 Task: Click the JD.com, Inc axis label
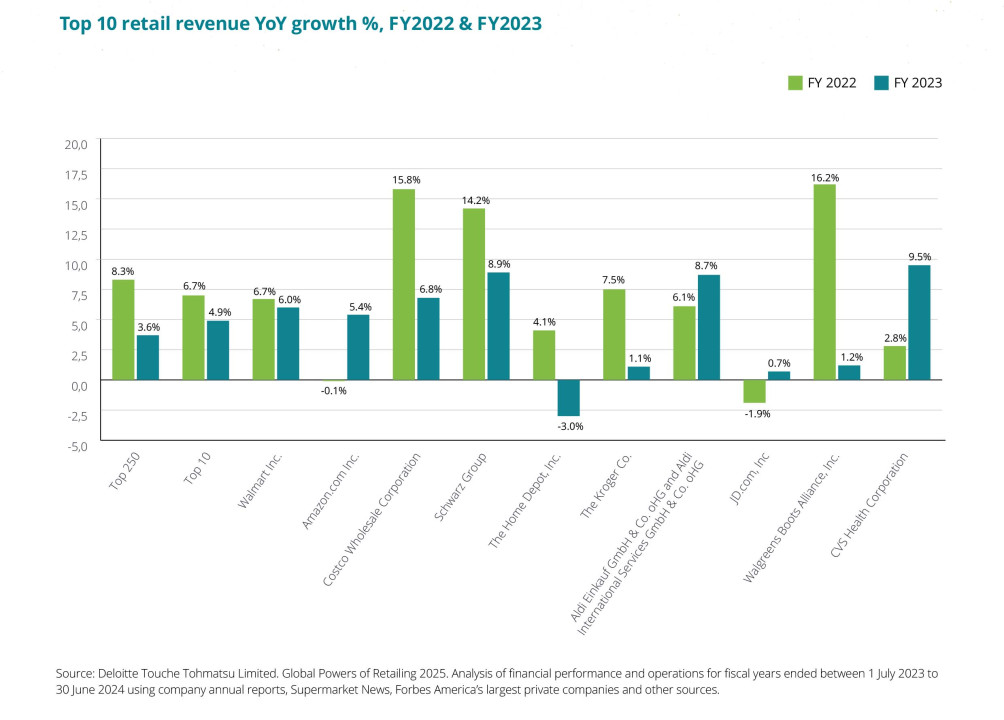(x=749, y=479)
